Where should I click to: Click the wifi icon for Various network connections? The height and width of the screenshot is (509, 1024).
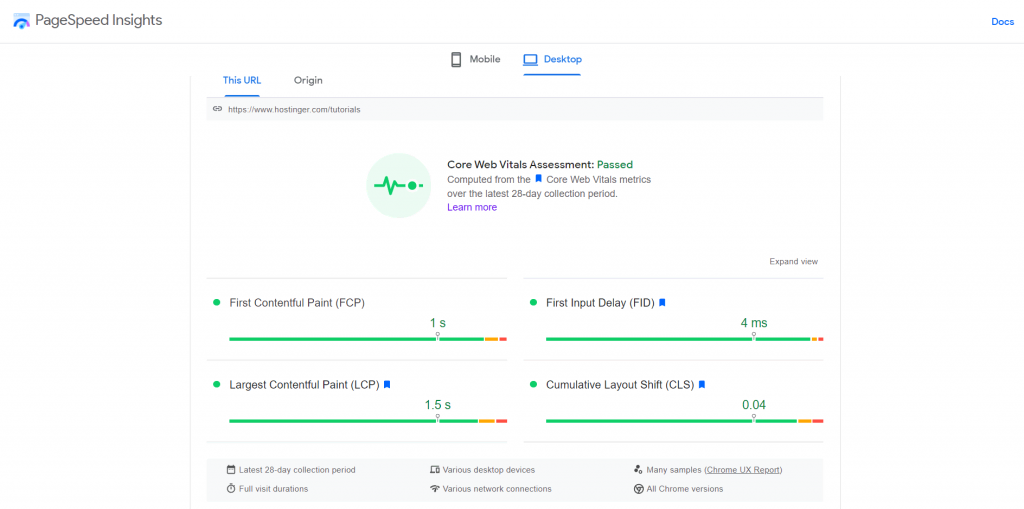(x=435, y=489)
